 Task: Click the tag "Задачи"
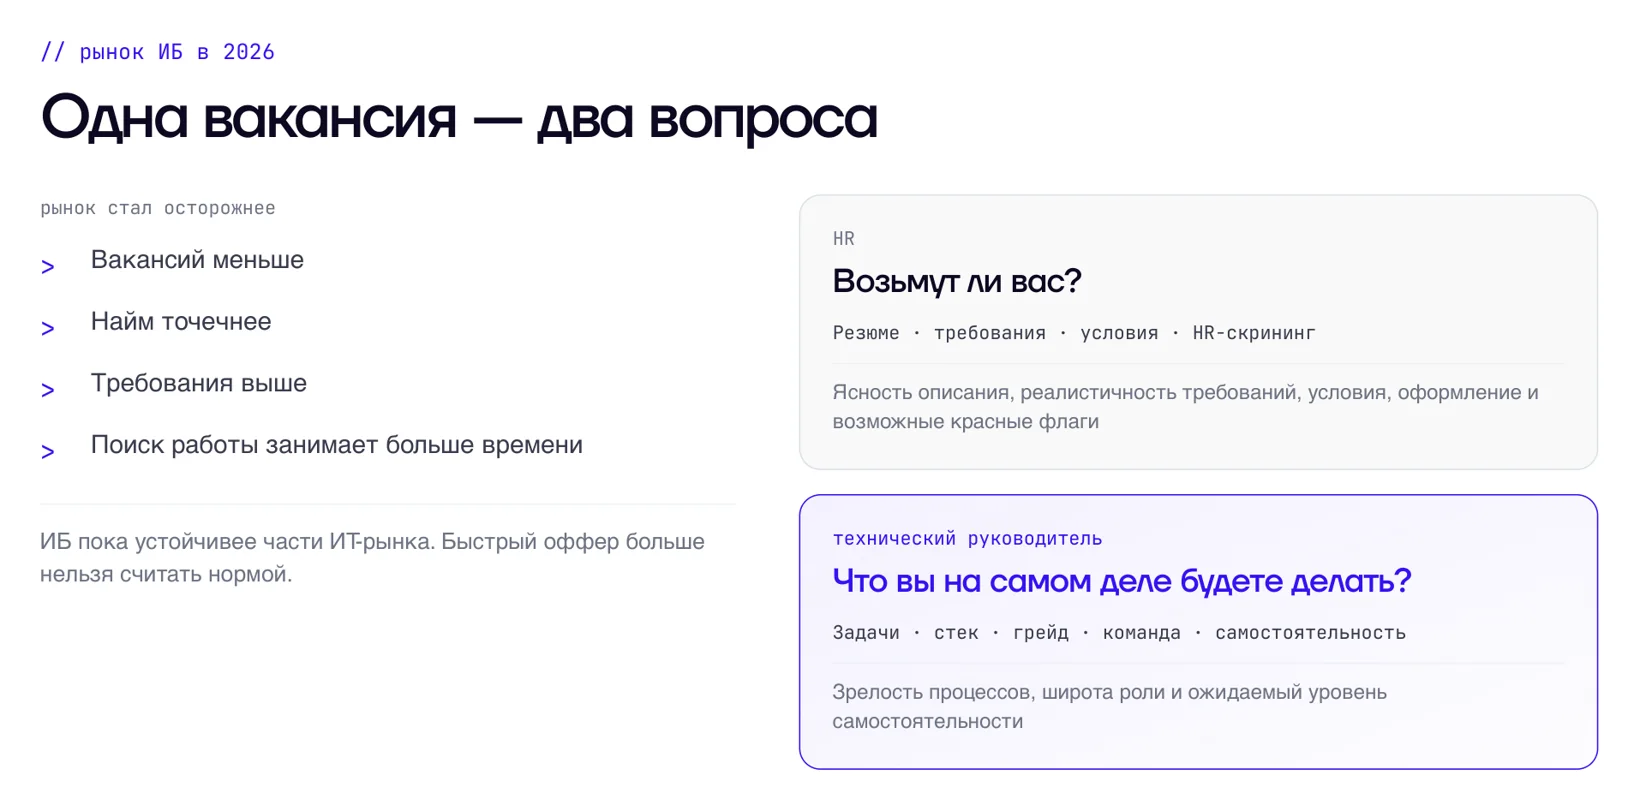click(866, 633)
